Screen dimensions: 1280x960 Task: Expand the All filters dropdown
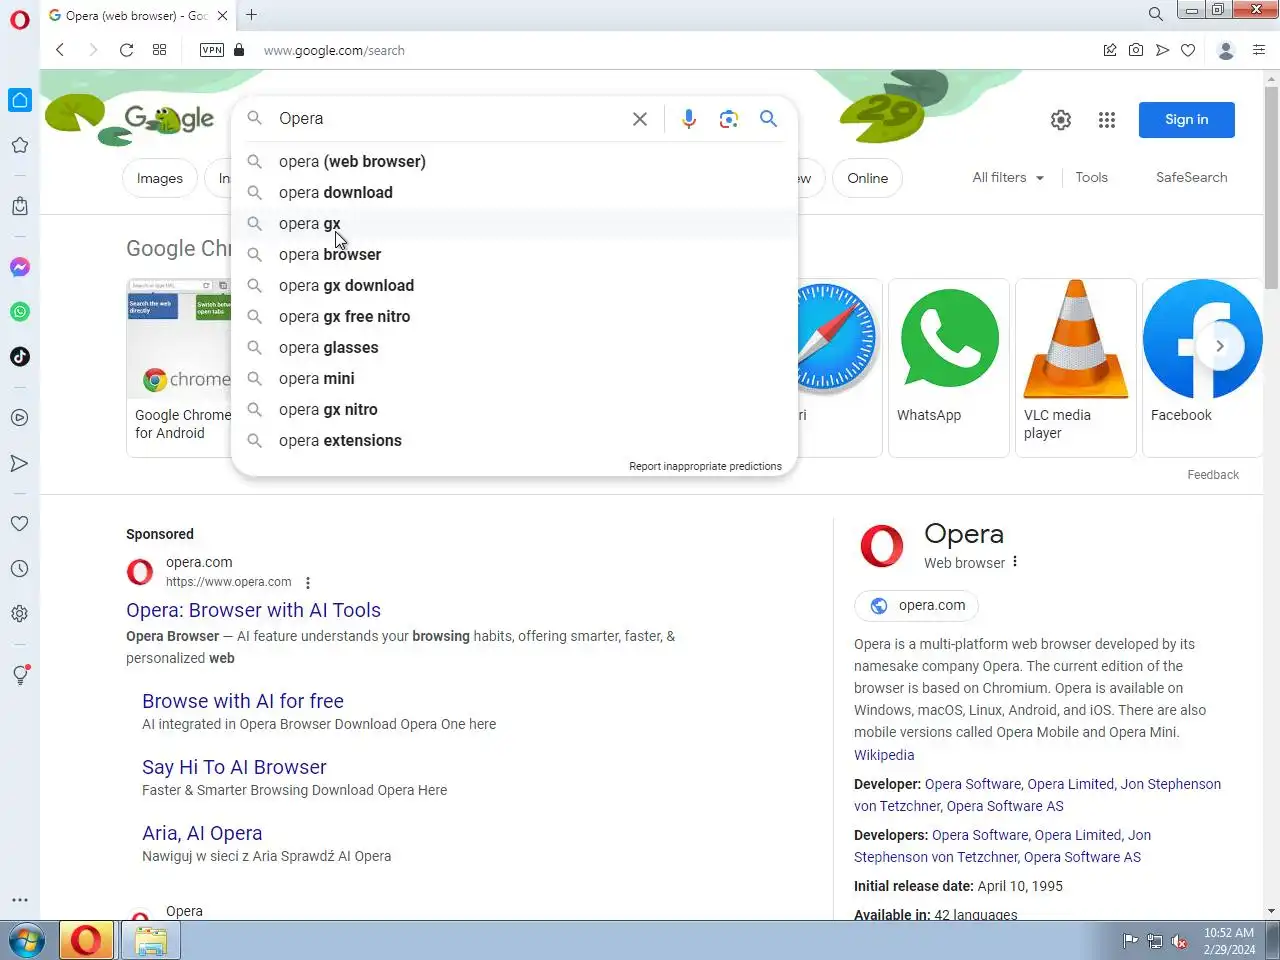(1008, 177)
